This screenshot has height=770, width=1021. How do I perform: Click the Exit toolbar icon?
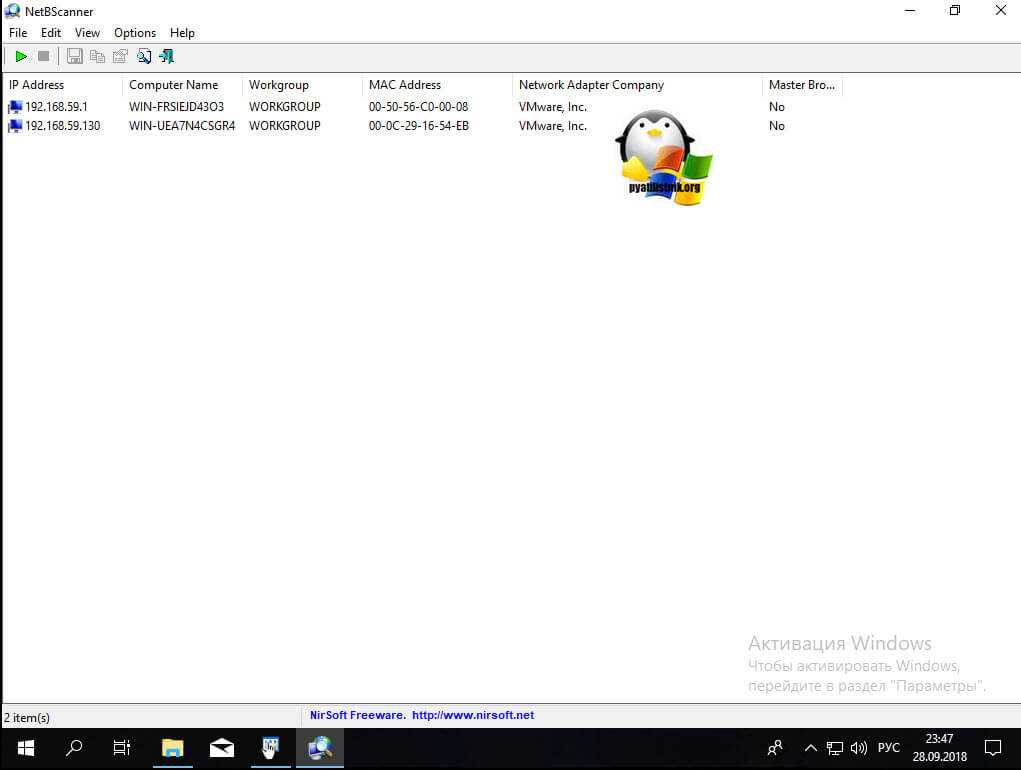click(x=166, y=57)
